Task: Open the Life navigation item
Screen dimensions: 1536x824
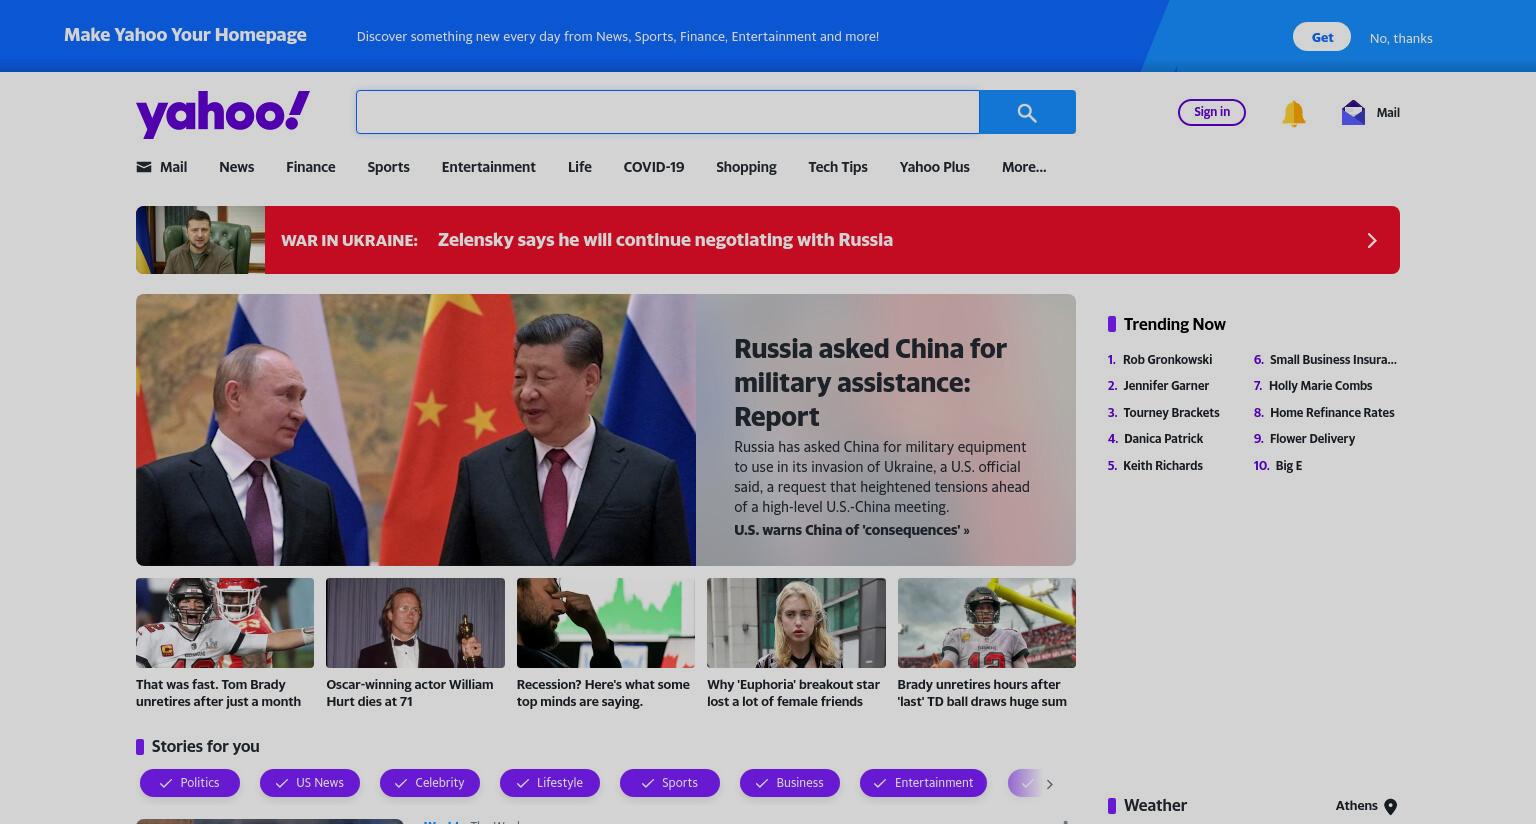Action: (x=580, y=167)
